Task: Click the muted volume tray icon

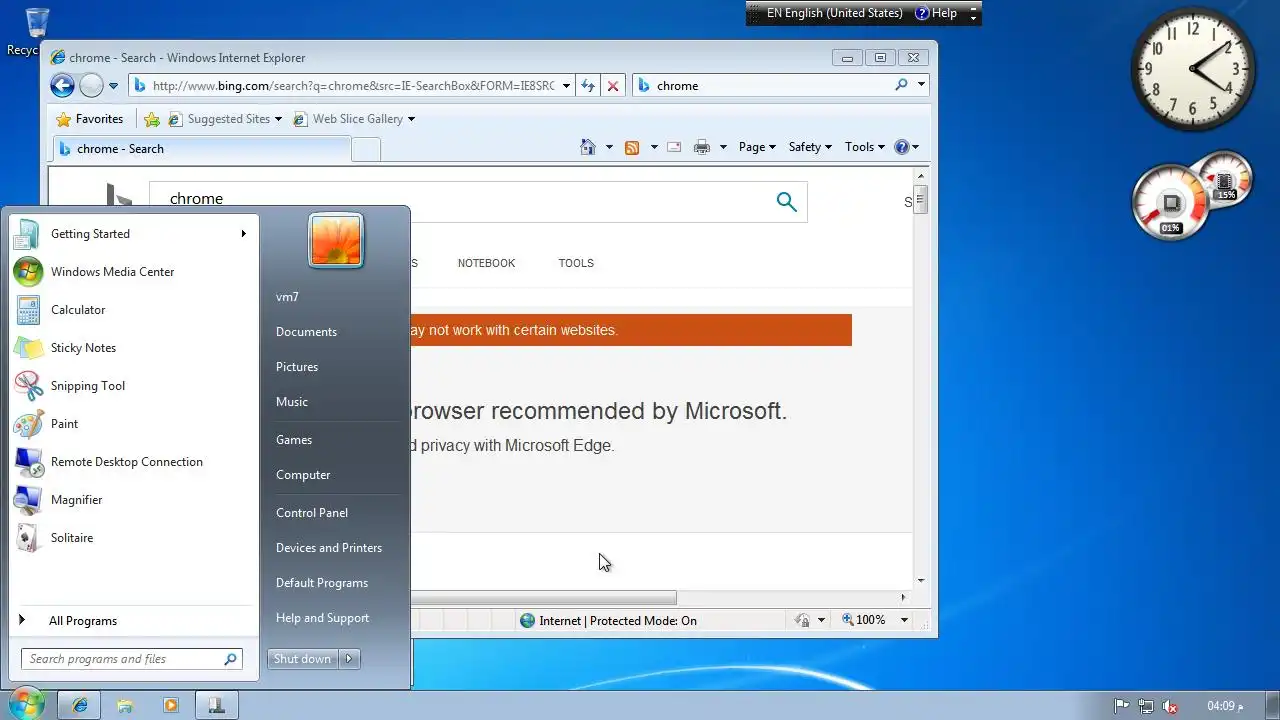Action: pos(1170,706)
